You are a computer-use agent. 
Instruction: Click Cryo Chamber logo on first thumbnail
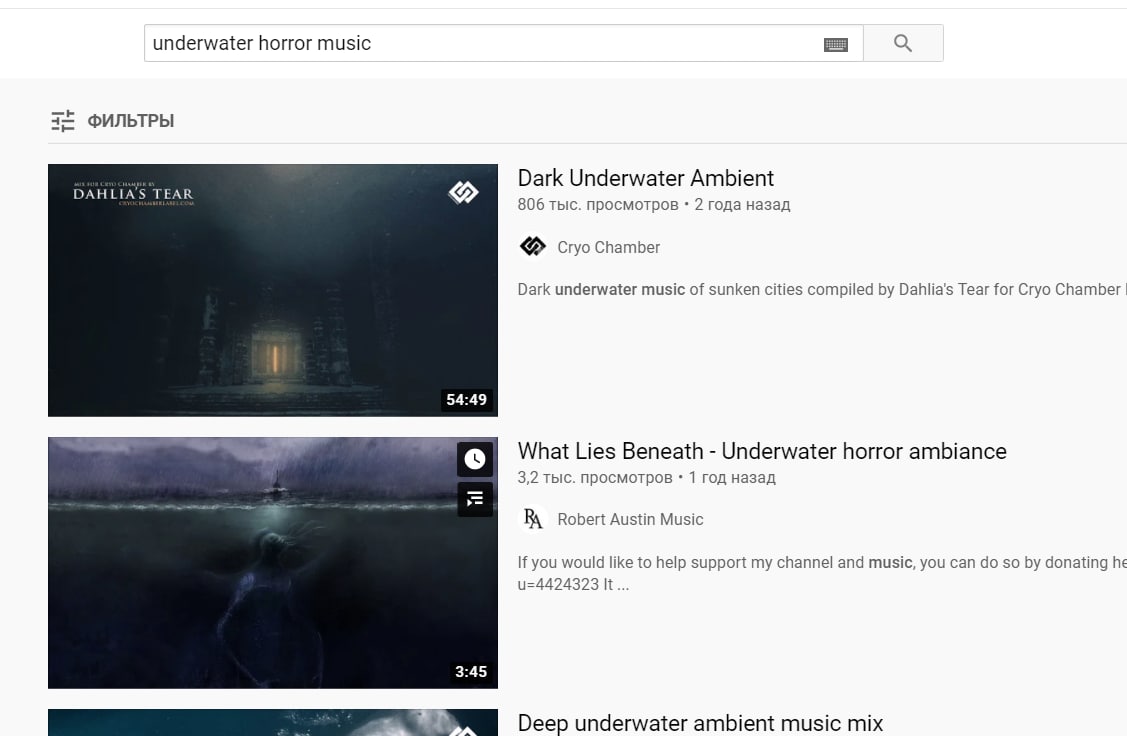464,192
